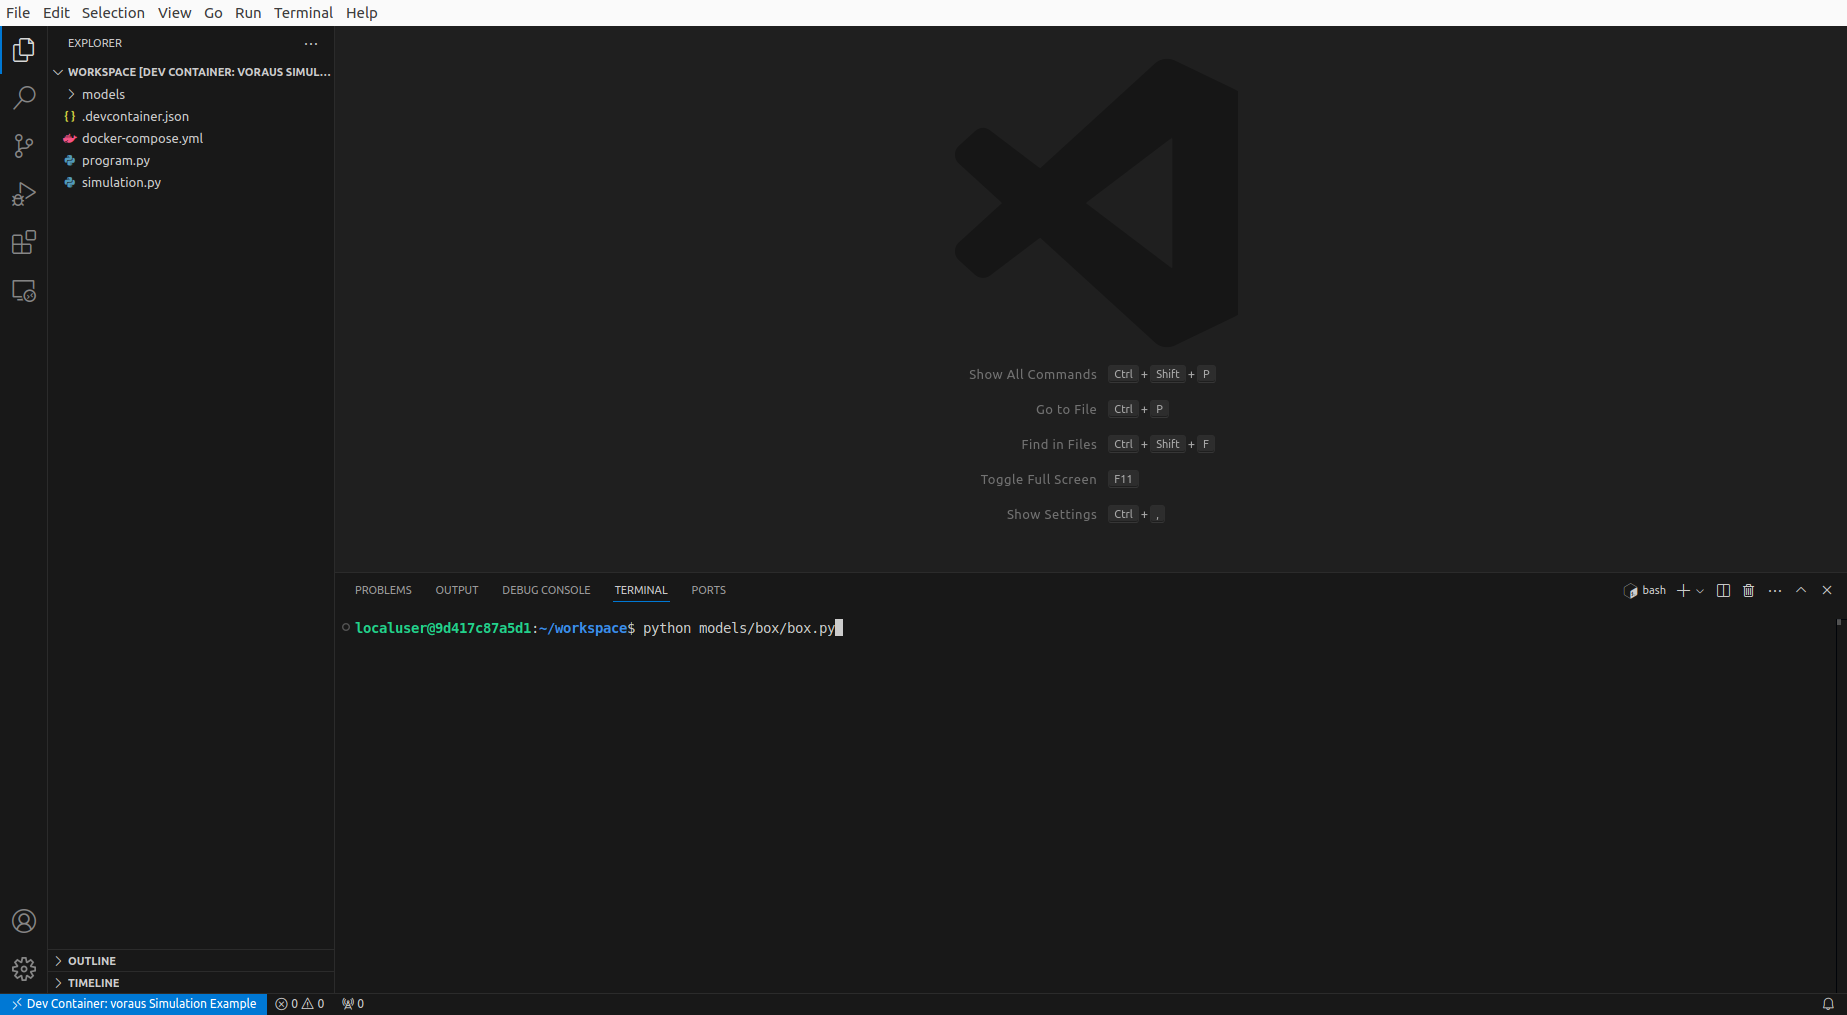Click the EXPLORER panel title
Image resolution: width=1847 pixels, height=1015 pixels.
pos(95,44)
